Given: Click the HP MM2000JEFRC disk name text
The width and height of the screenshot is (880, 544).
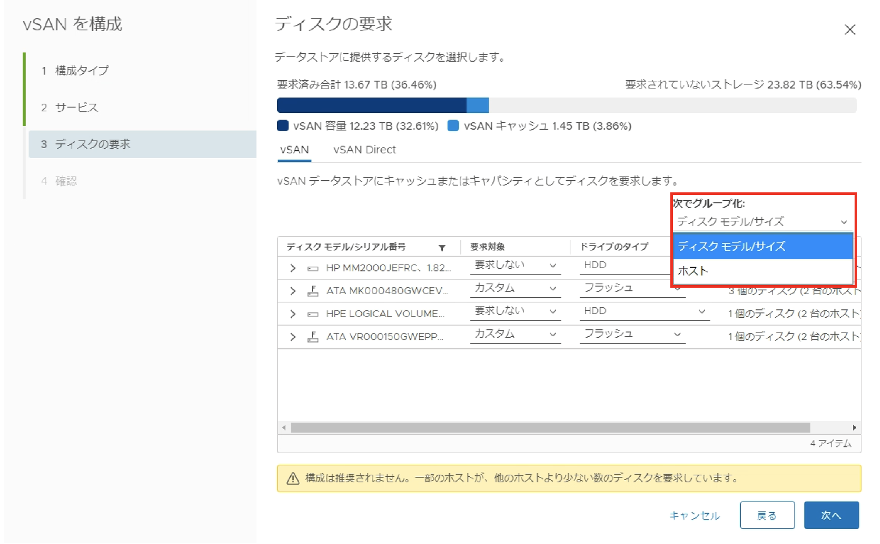Looking at the screenshot, I should point(388,268).
